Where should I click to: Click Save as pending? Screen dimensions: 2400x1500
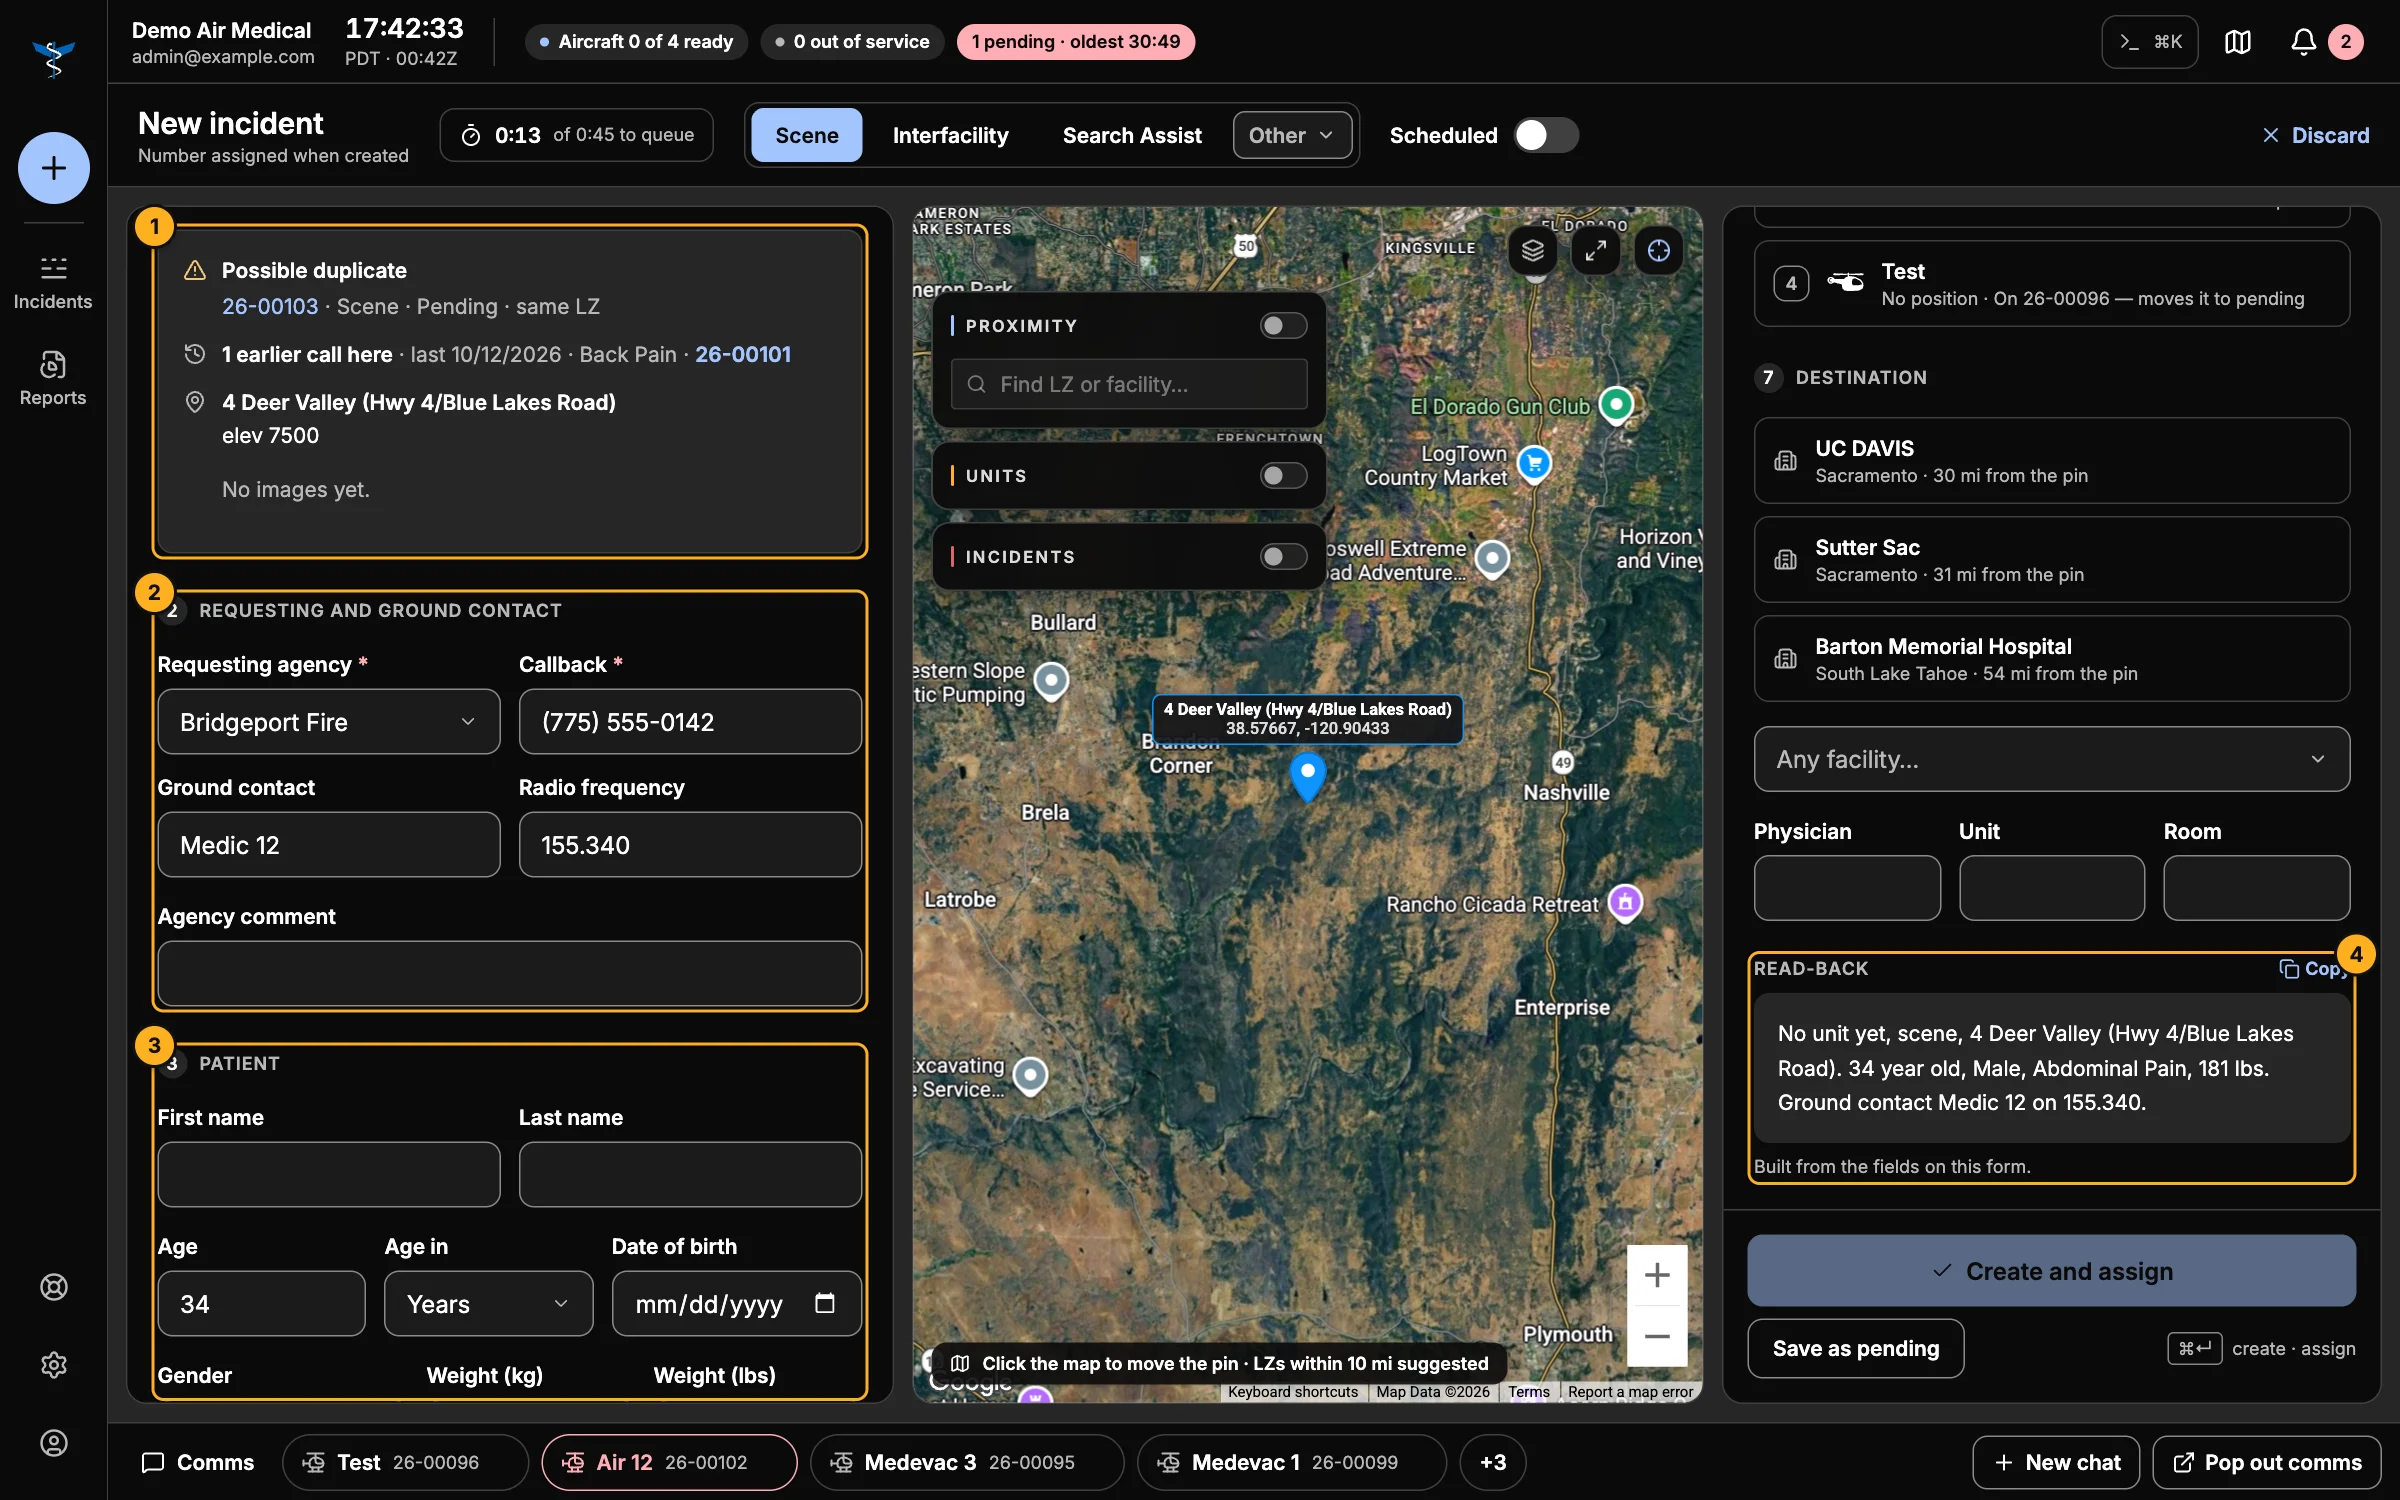(x=1855, y=1348)
